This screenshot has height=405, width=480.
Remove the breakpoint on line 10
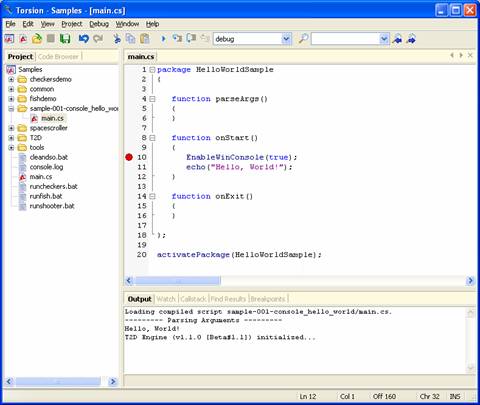(129, 157)
